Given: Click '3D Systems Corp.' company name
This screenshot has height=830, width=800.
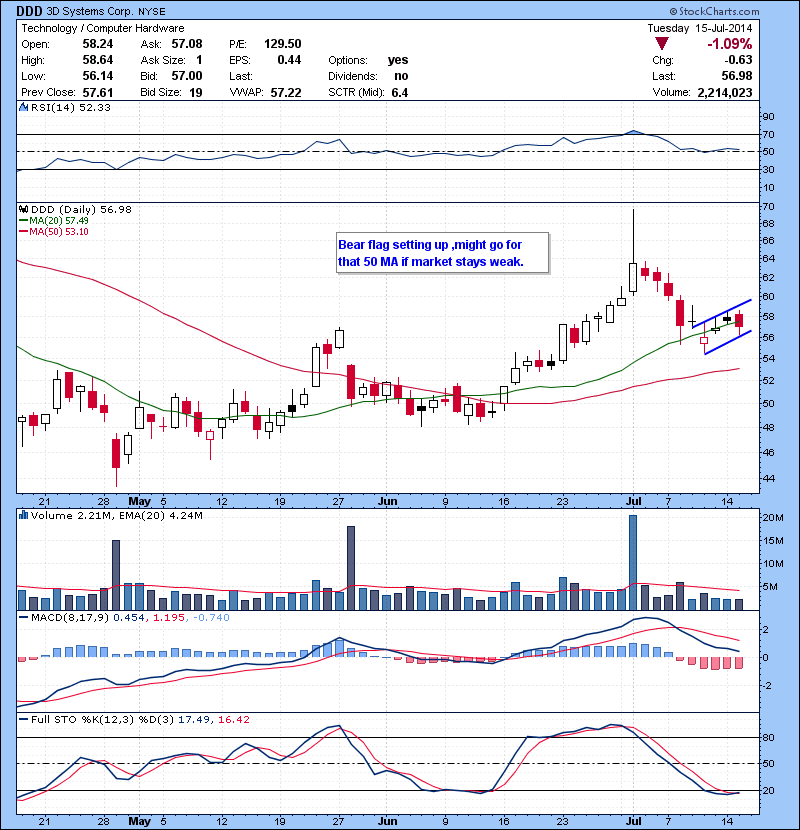Looking at the screenshot, I should (90, 12).
